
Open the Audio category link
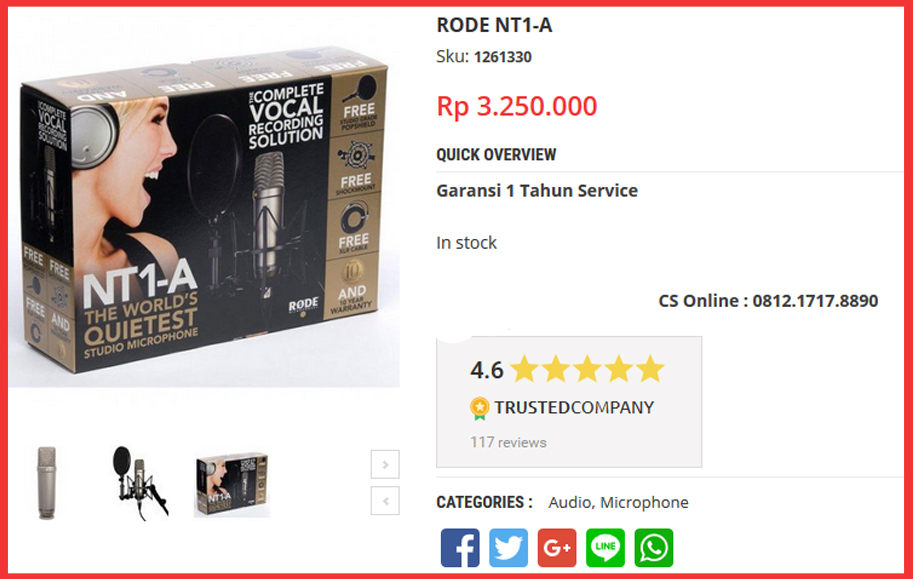click(569, 502)
